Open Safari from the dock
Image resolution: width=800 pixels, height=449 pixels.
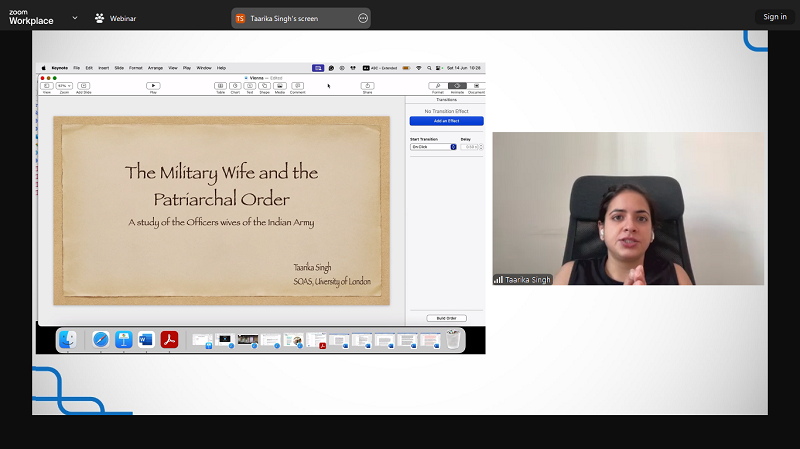(x=101, y=340)
